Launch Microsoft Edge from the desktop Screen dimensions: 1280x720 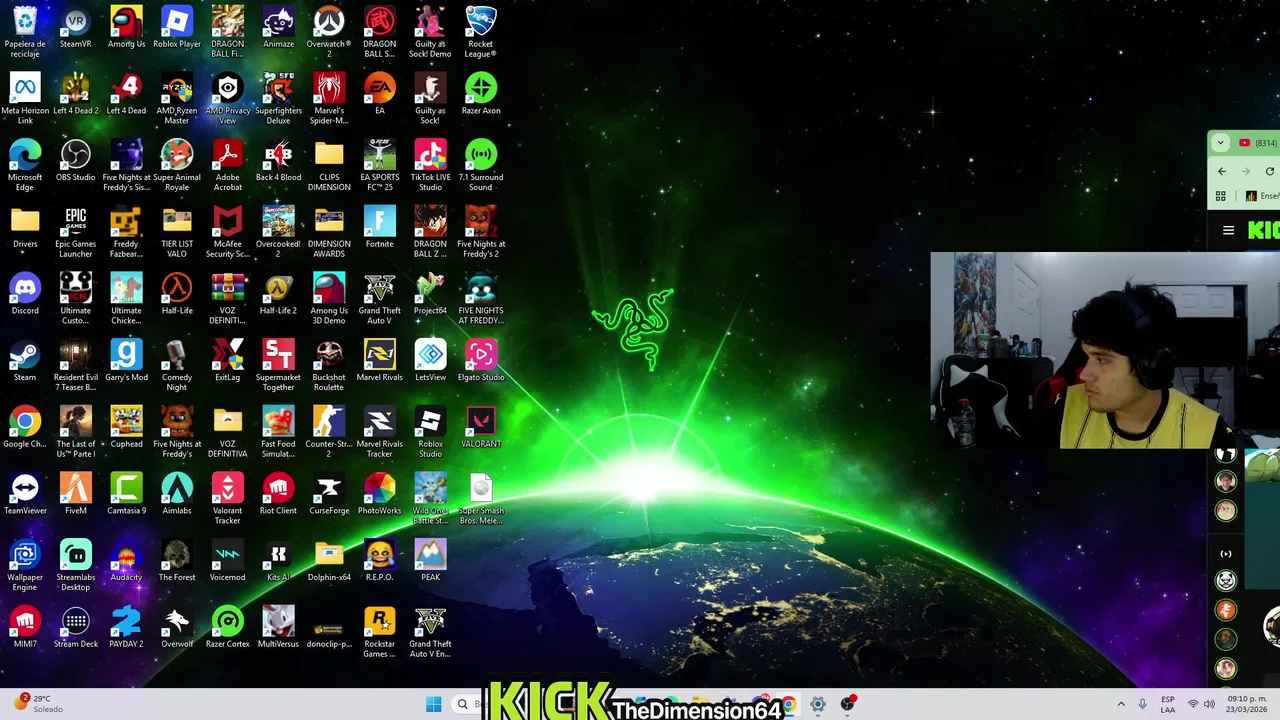pyautogui.click(x=25, y=165)
